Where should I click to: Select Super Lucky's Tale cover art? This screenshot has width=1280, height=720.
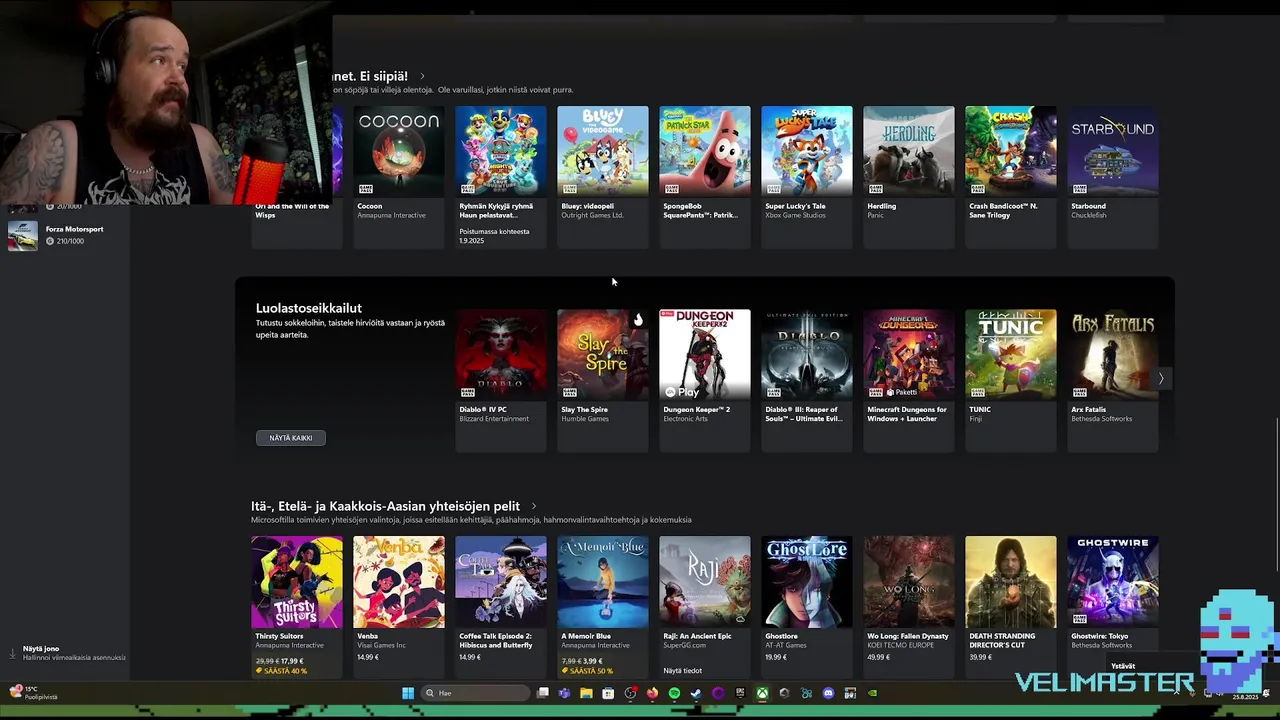coord(806,151)
